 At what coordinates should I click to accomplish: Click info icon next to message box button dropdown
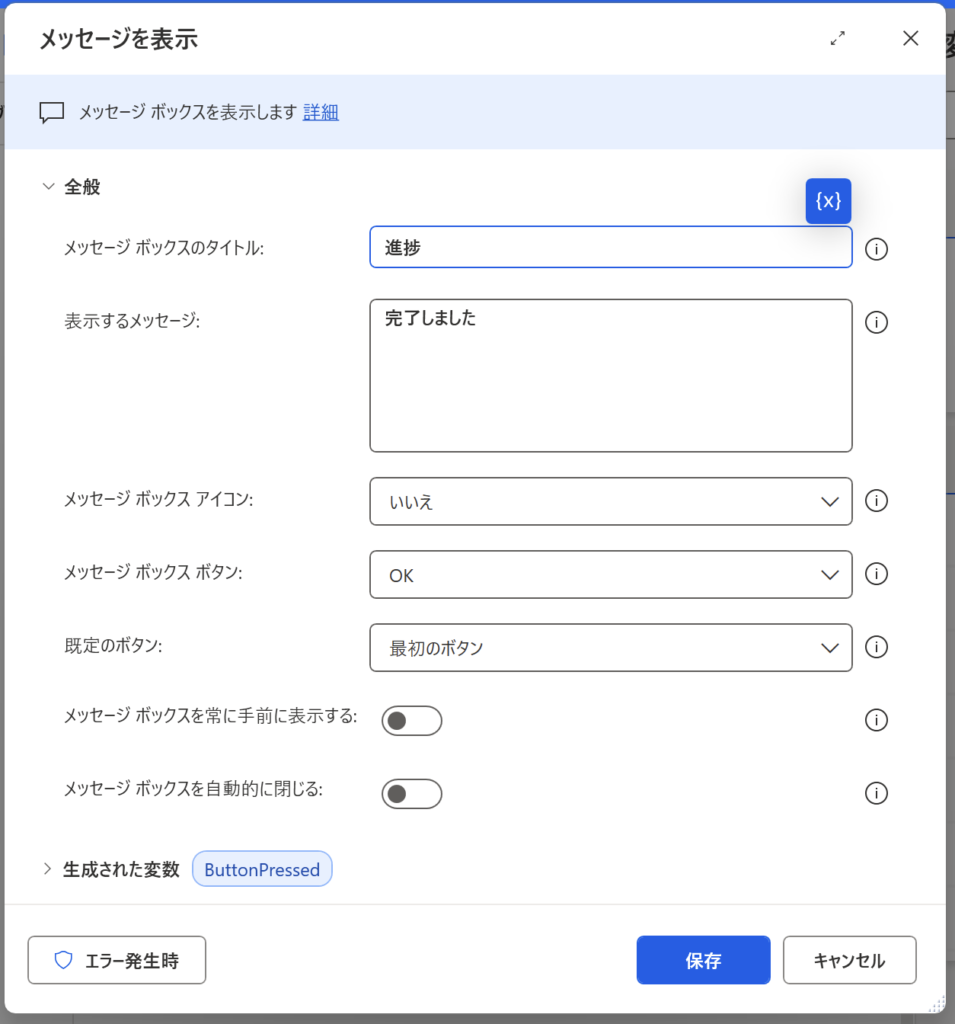click(x=876, y=574)
